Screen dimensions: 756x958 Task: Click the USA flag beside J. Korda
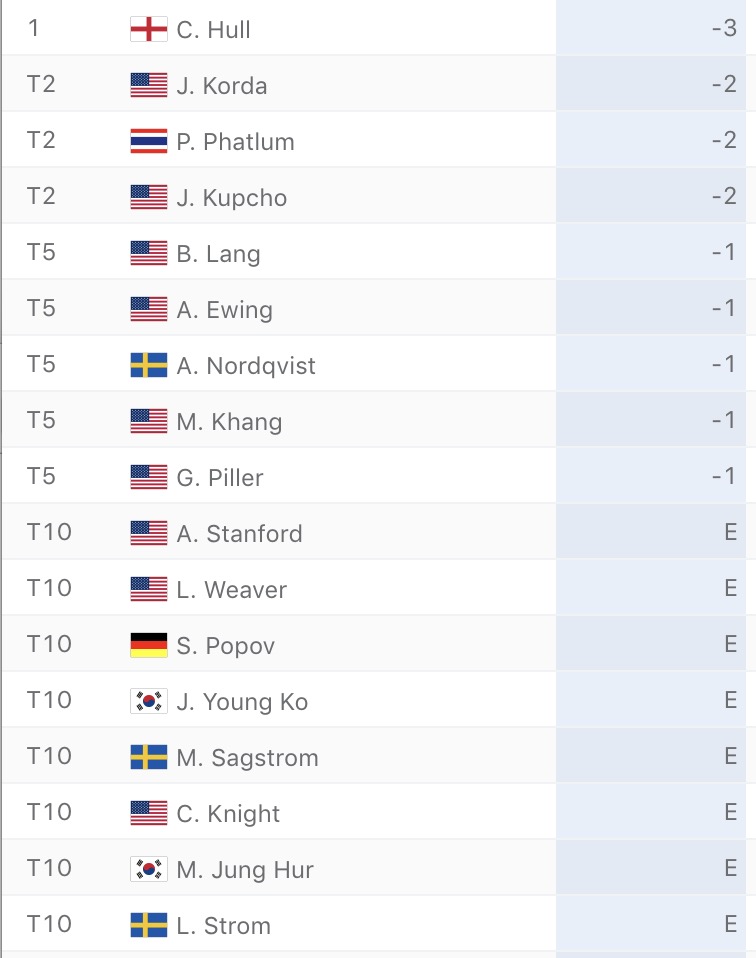149,85
